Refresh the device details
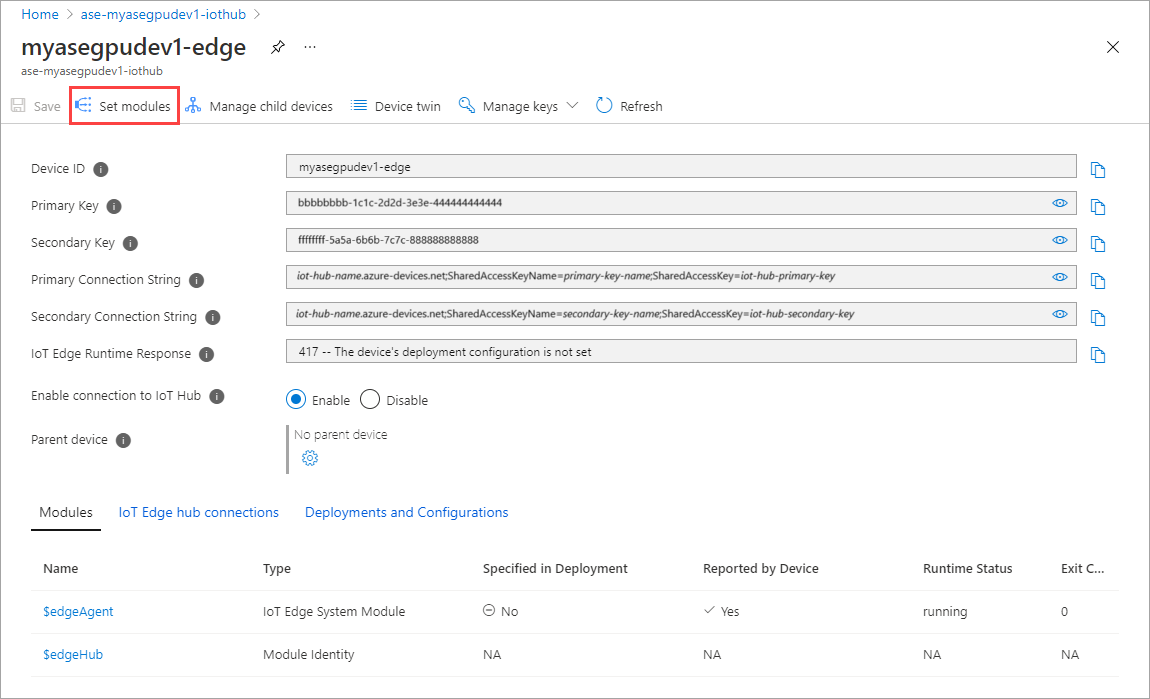 629,106
